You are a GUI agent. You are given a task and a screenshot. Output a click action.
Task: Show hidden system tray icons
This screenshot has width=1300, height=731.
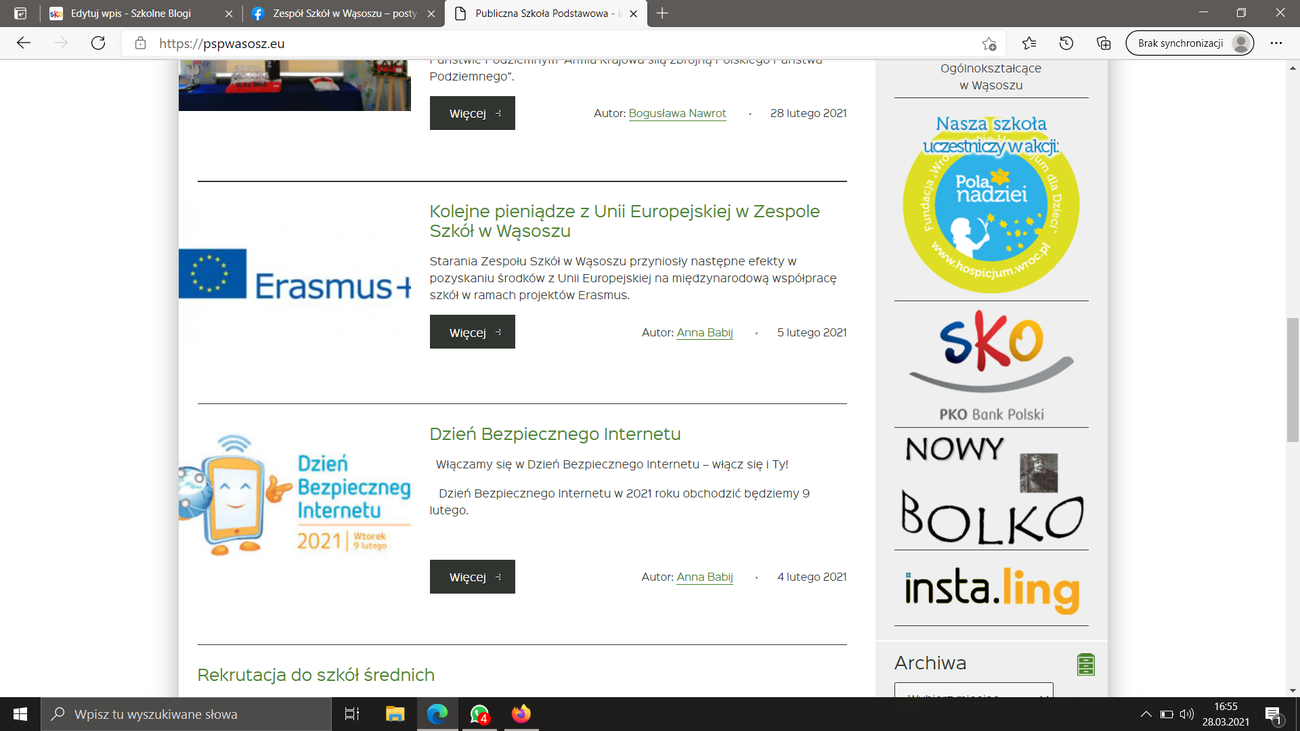tap(1146, 714)
